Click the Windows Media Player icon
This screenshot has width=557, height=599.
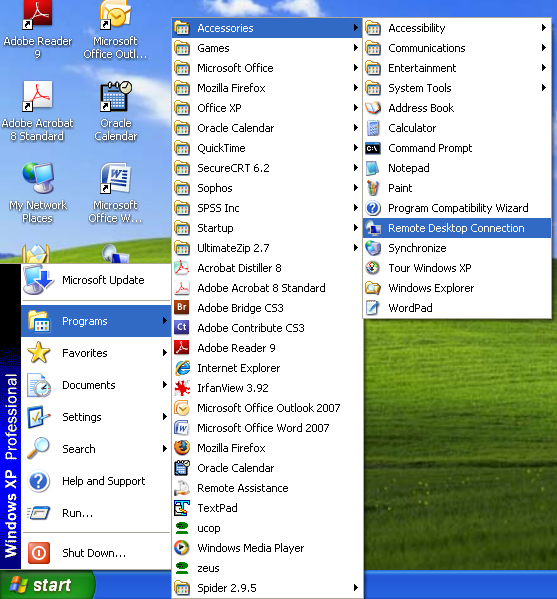pyautogui.click(x=182, y=548)
